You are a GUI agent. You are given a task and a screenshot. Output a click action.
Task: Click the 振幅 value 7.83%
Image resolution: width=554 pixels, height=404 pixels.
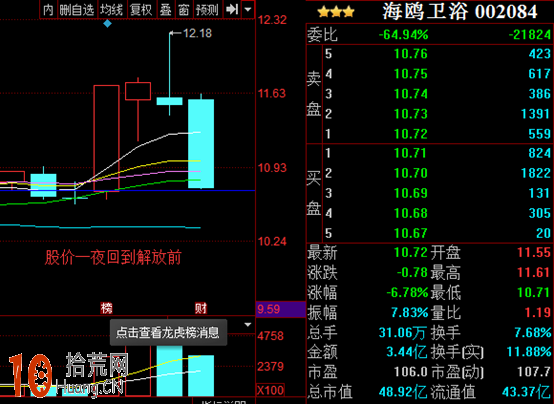click(409, 312)
